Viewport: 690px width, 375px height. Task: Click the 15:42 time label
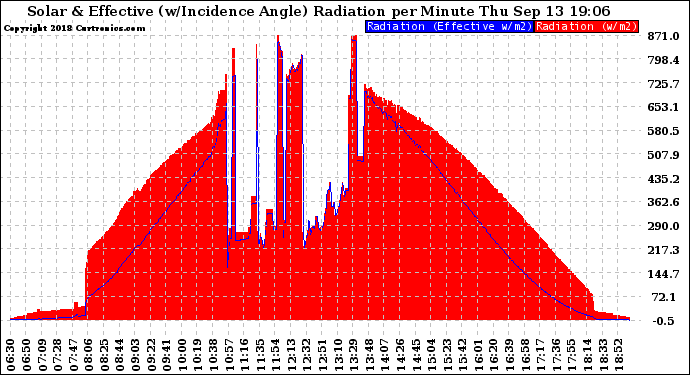point(463,355)
